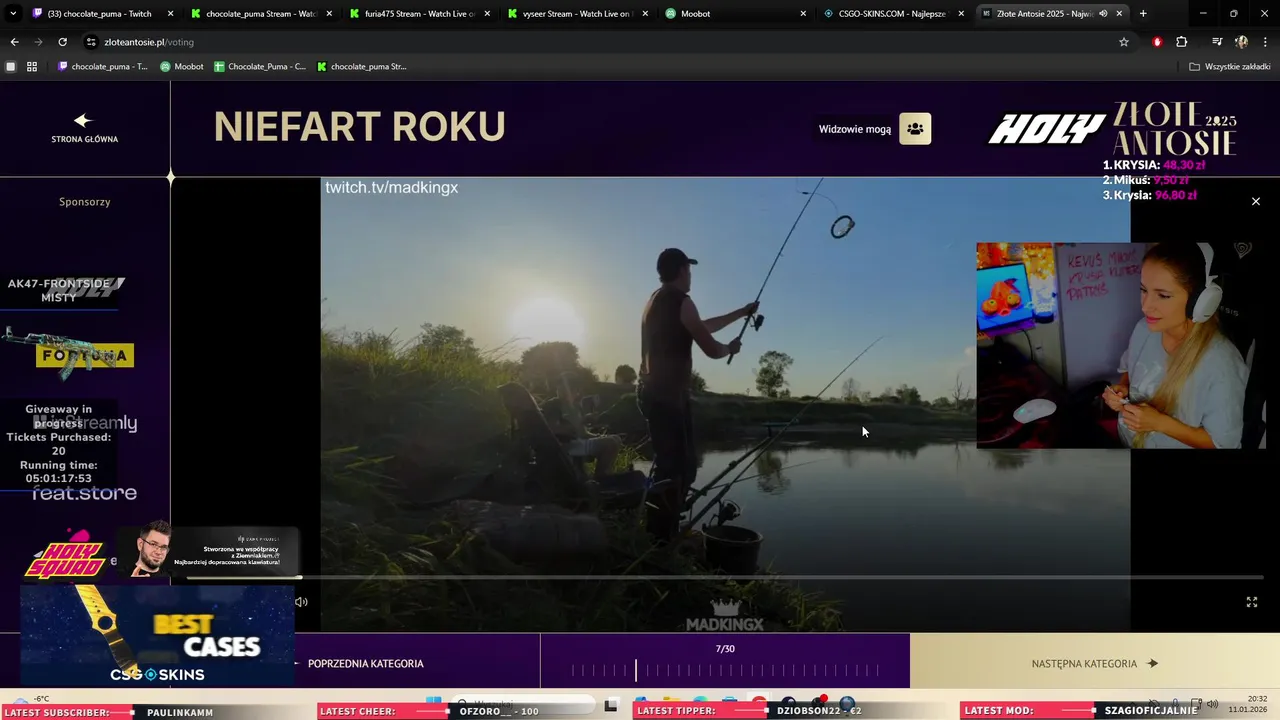Click the Złote Antosie 2025 logo
Image resolution: width=1280 pixels, height=720 pixels.
(x=1175, y=128)
